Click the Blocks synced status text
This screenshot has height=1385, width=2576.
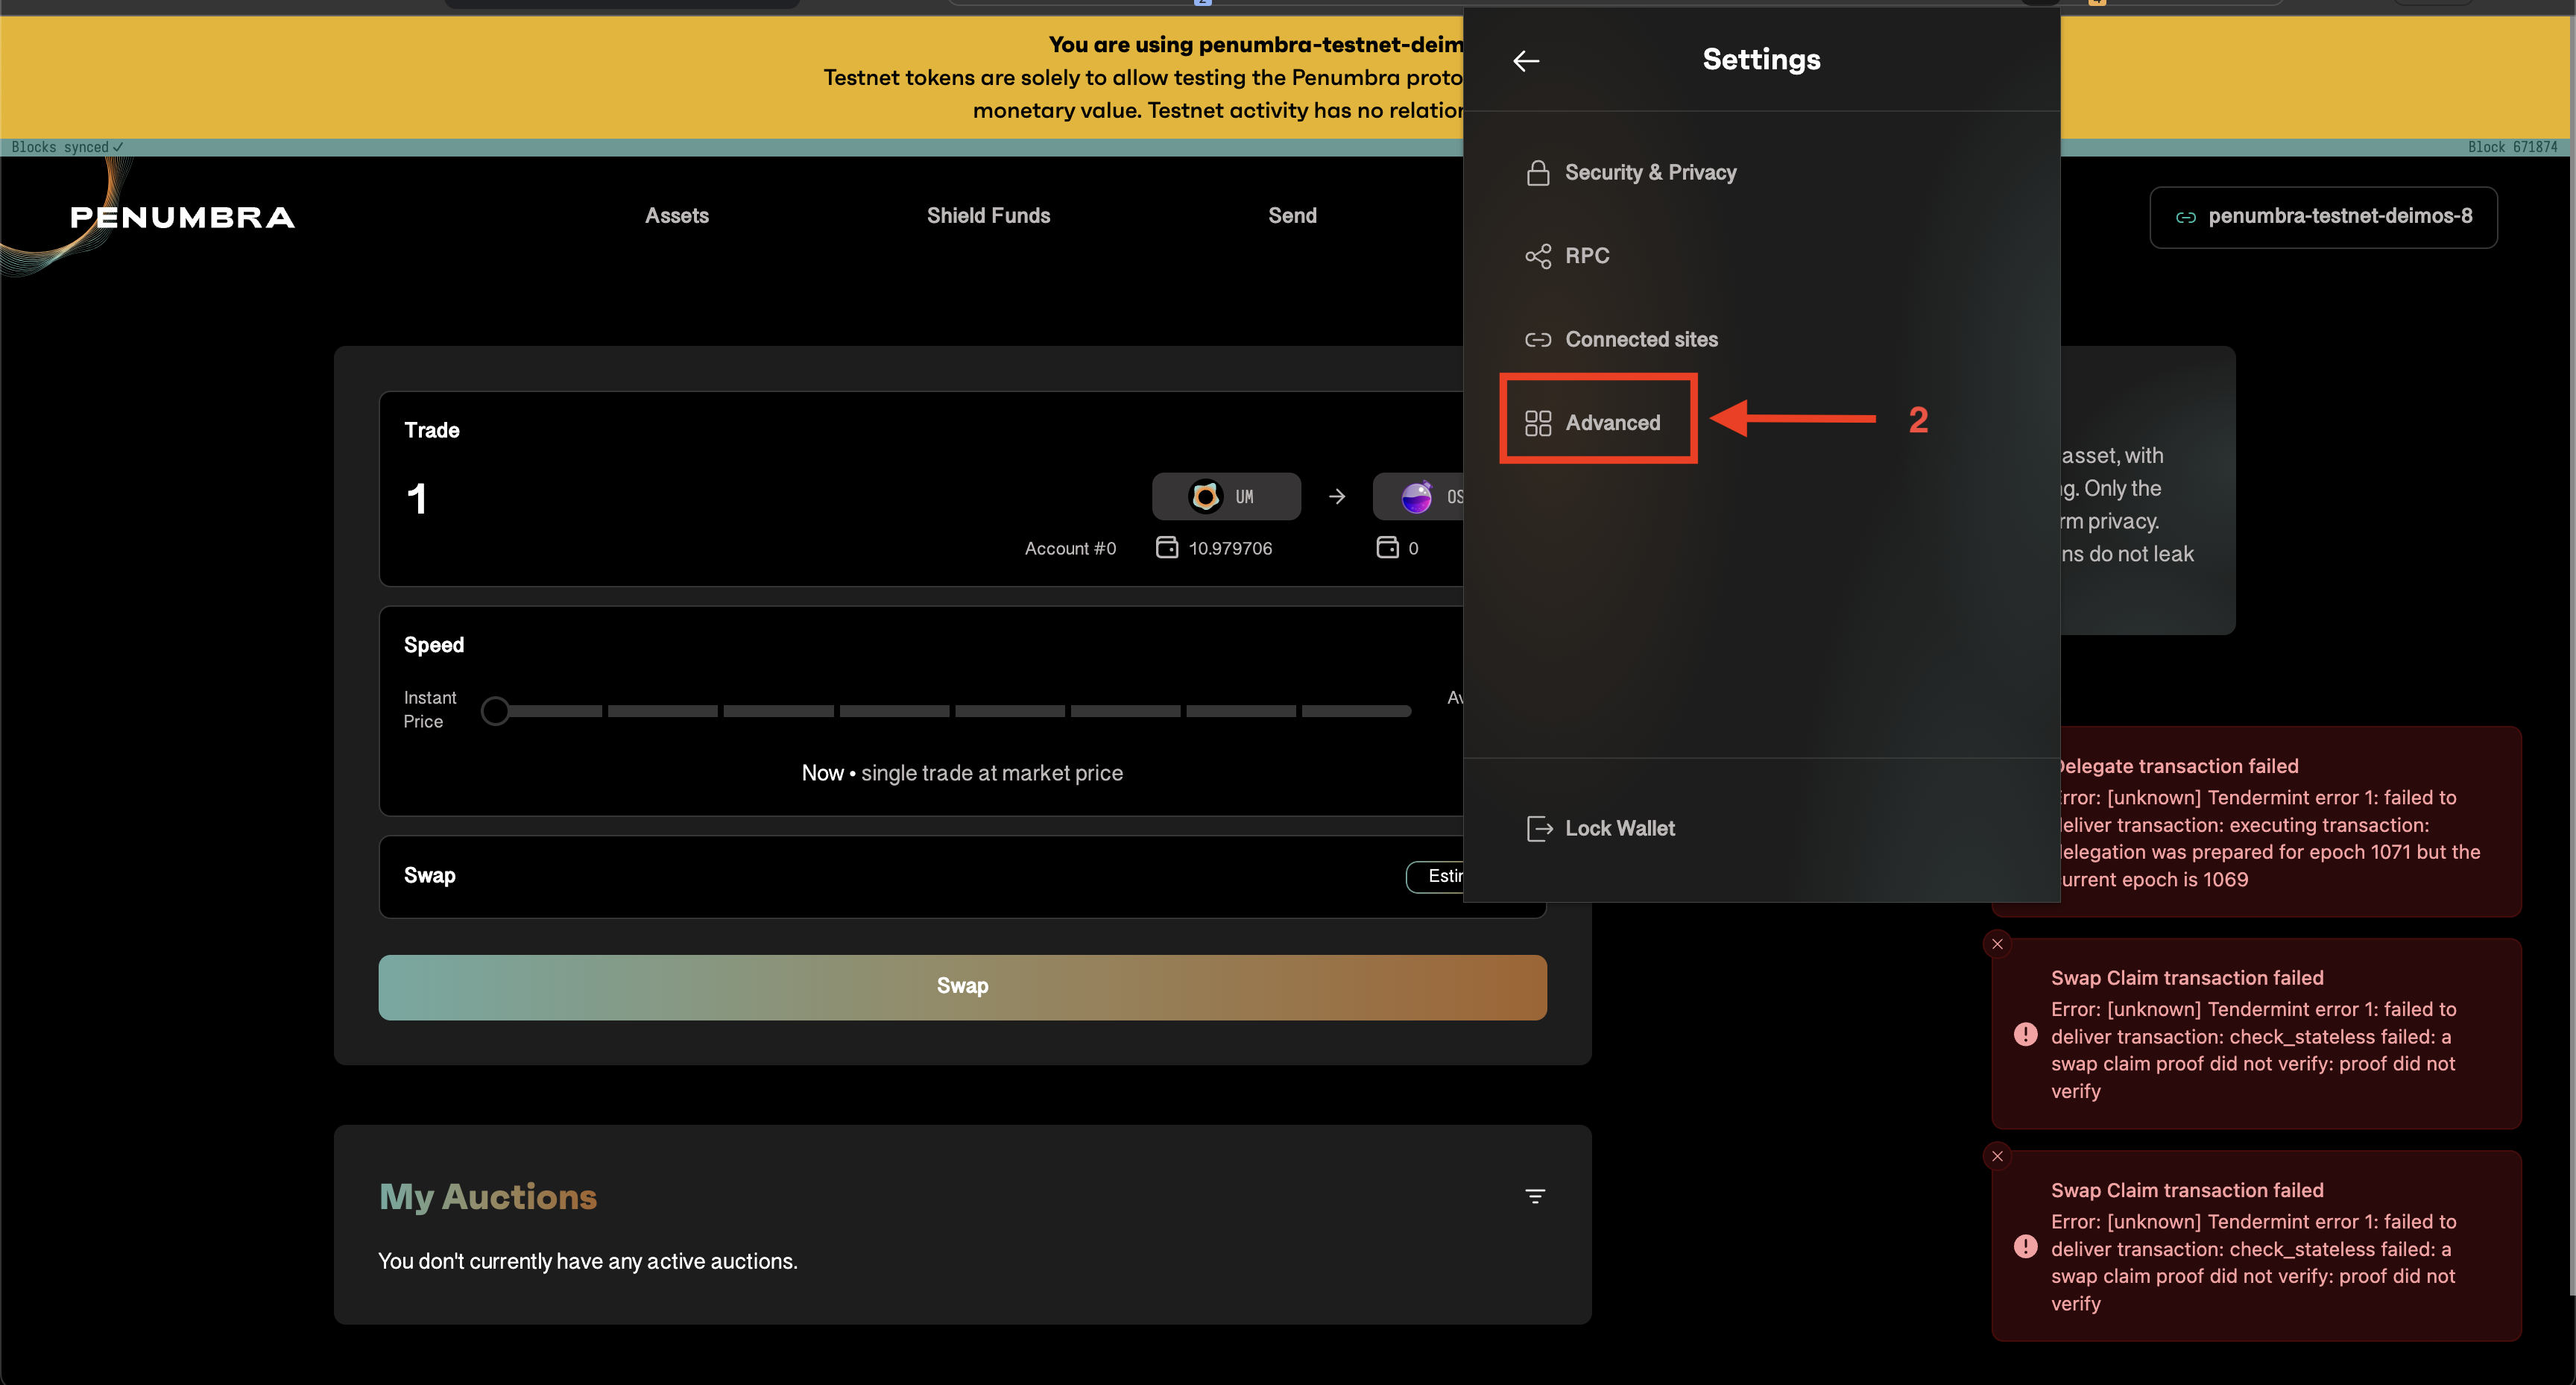tap(67, 147)
